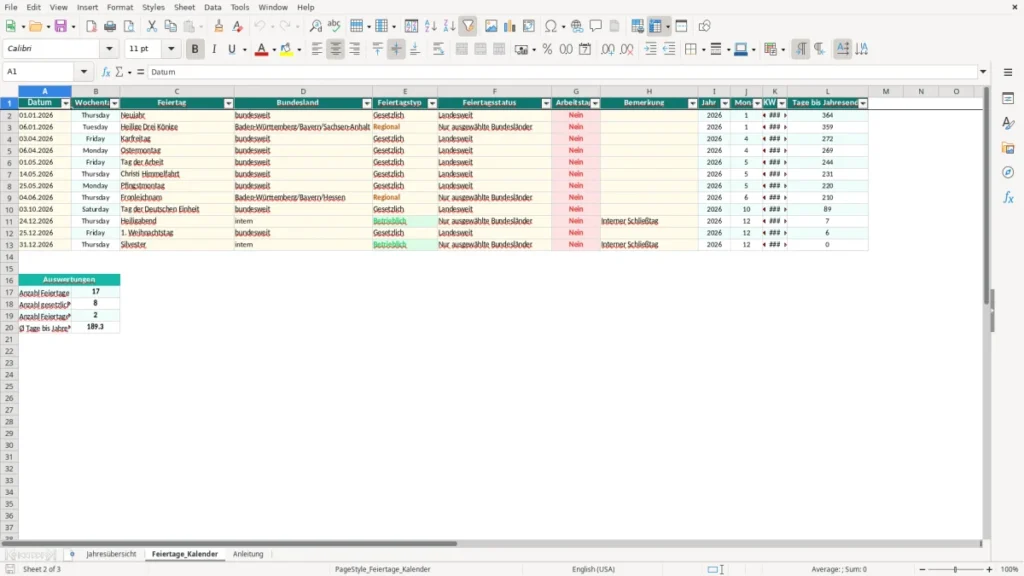Click Increase Indent icon
This screenshot has width=1024, height=576.
click(x=650, y=49)
